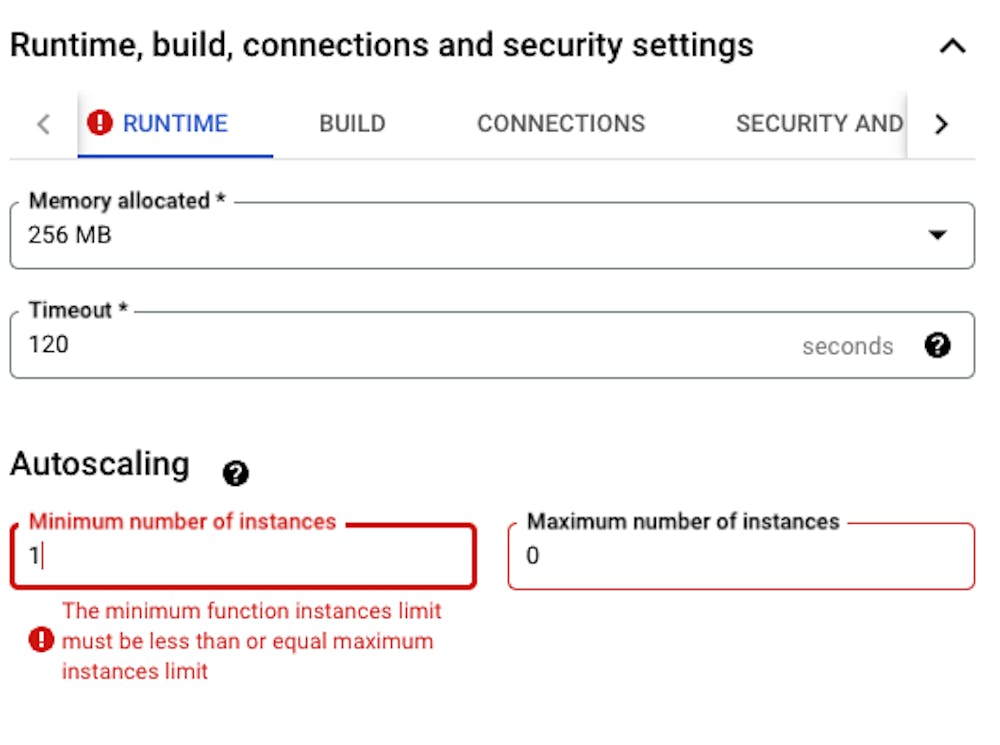Click the seconds unit label
1000x745 pixels.
(848, 346)
